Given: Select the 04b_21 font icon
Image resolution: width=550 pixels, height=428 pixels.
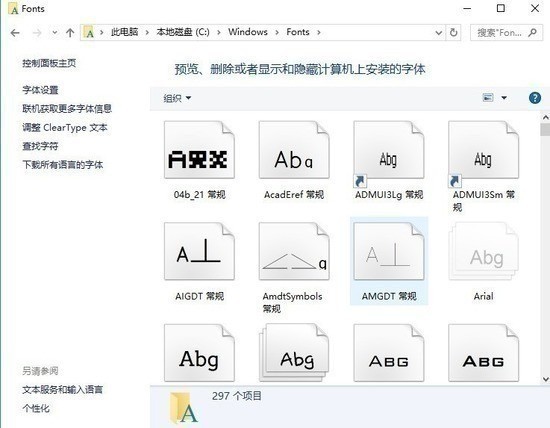Looking at the screenshot, I should [199, 150].
